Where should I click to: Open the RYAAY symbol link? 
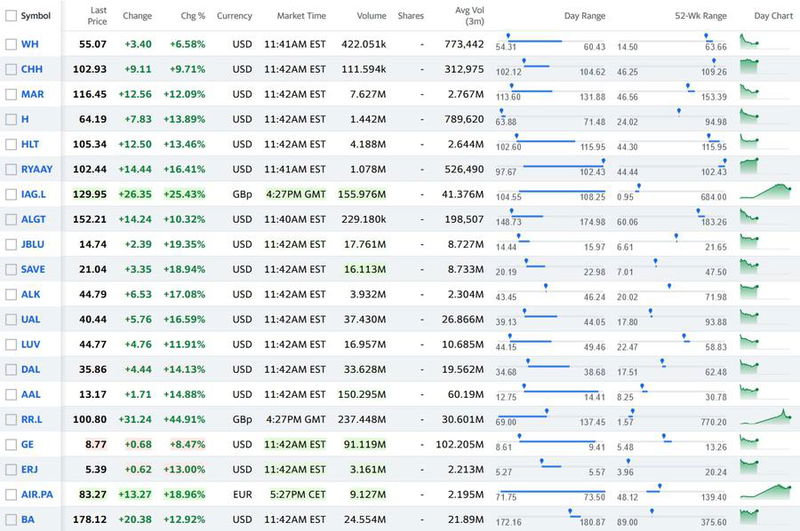pos(37,169)
